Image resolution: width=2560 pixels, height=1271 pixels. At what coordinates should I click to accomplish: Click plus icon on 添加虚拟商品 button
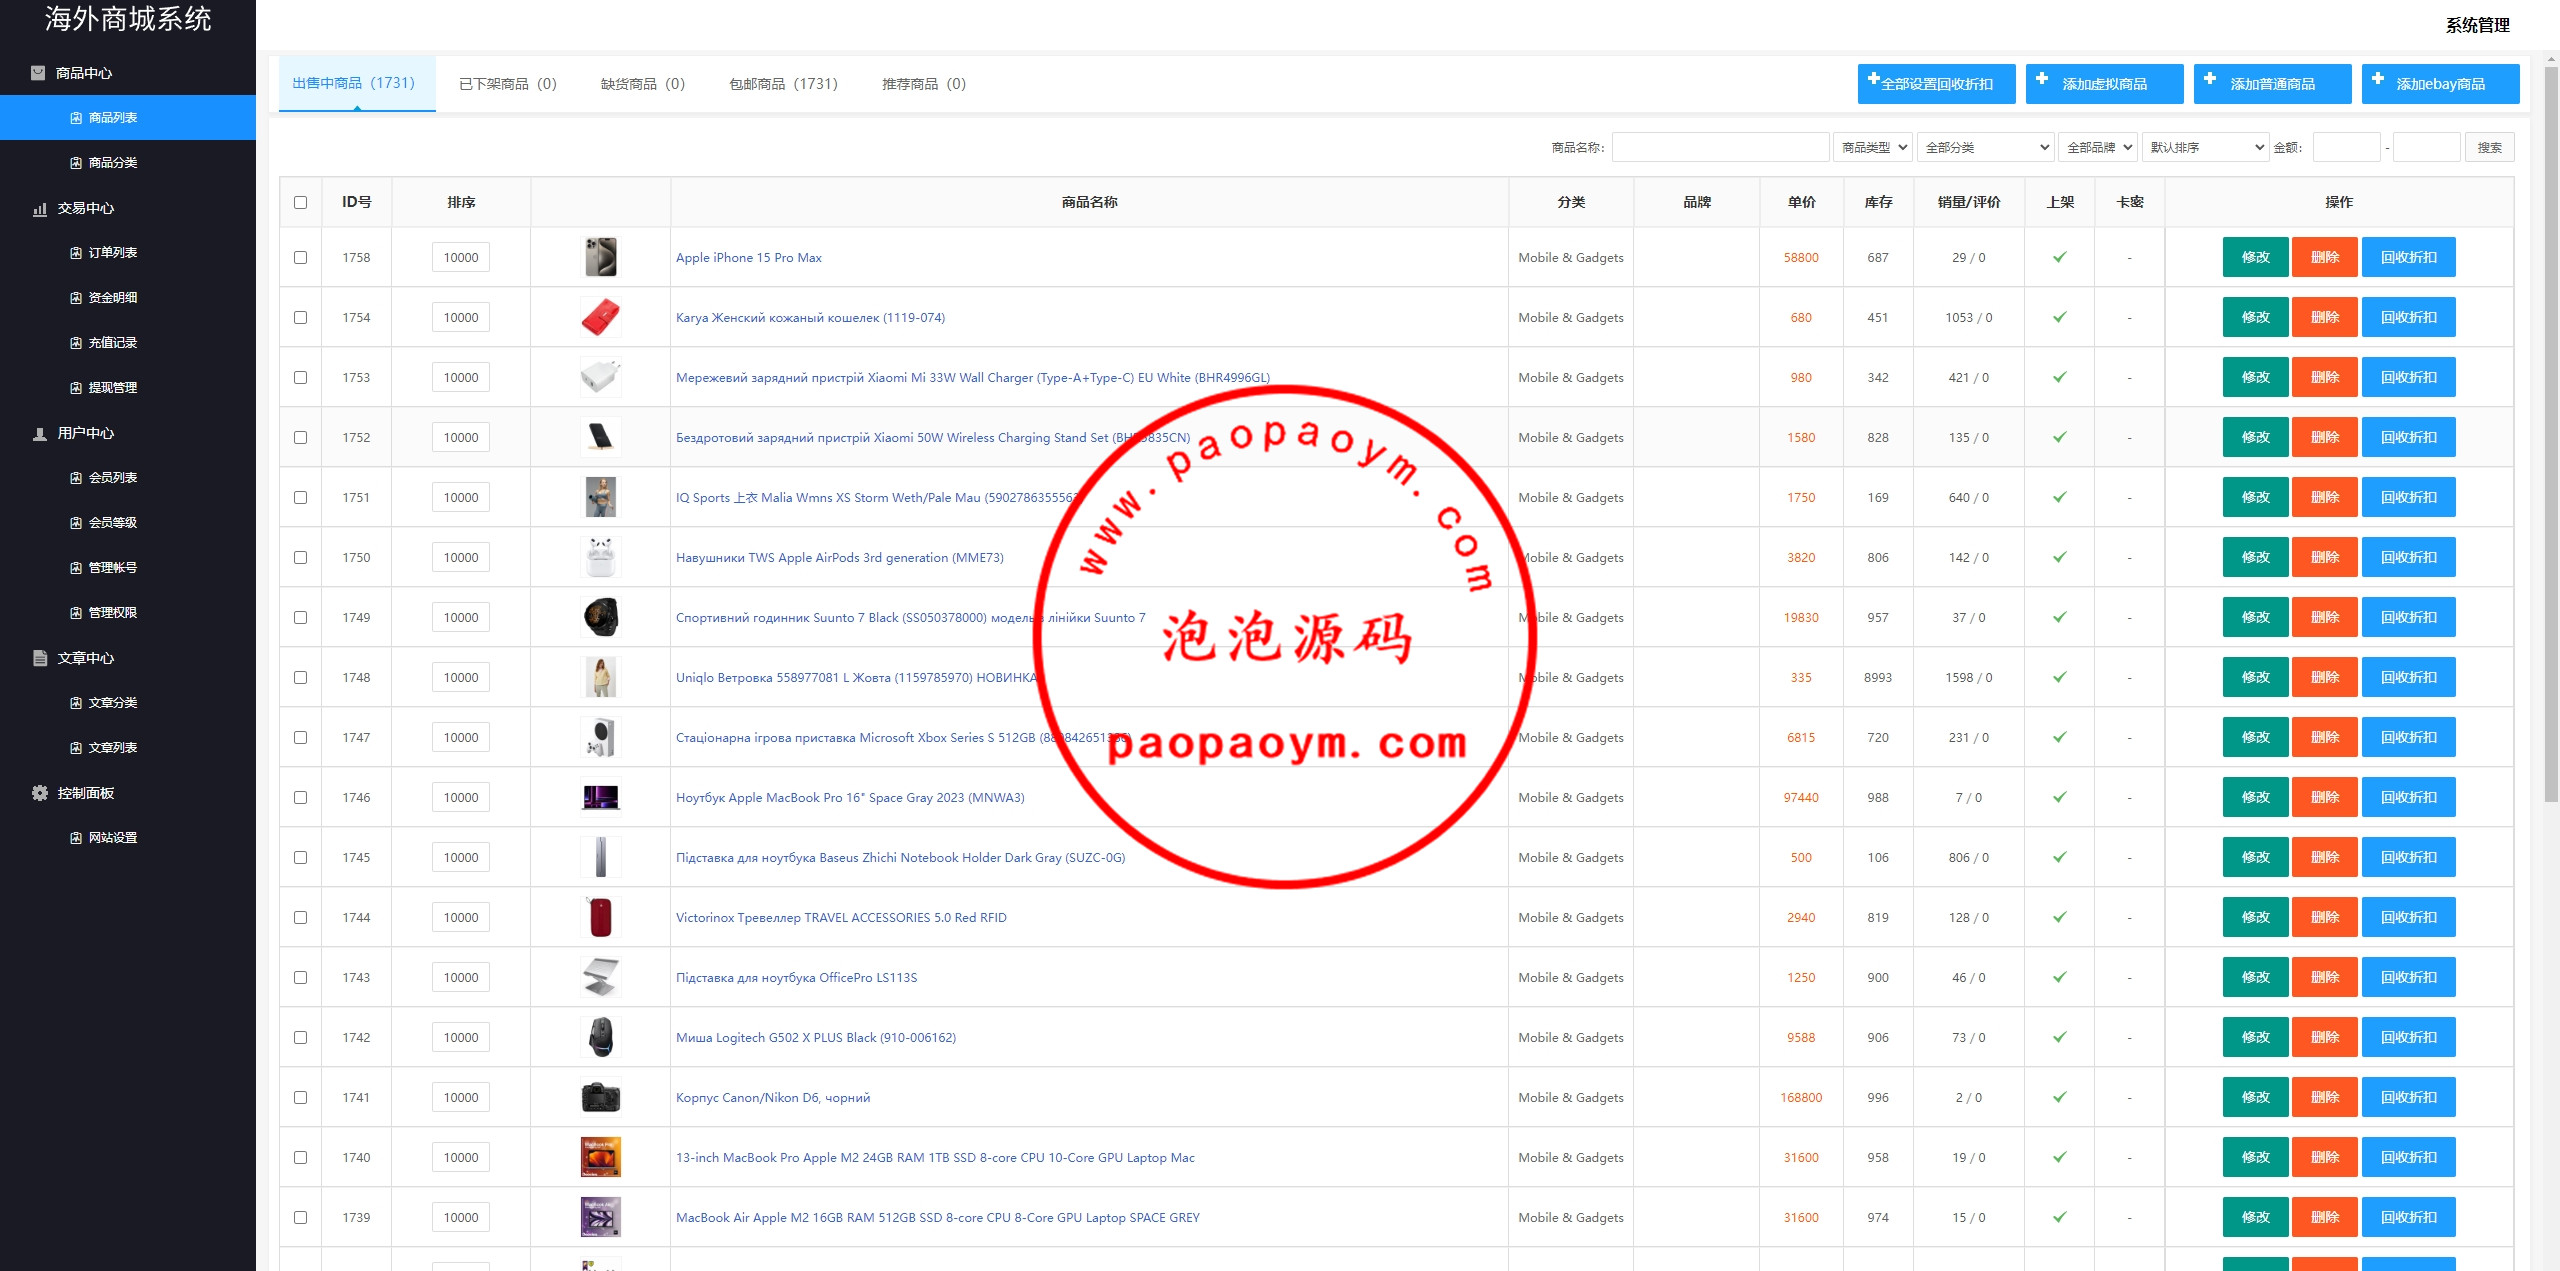(2042, 78)
